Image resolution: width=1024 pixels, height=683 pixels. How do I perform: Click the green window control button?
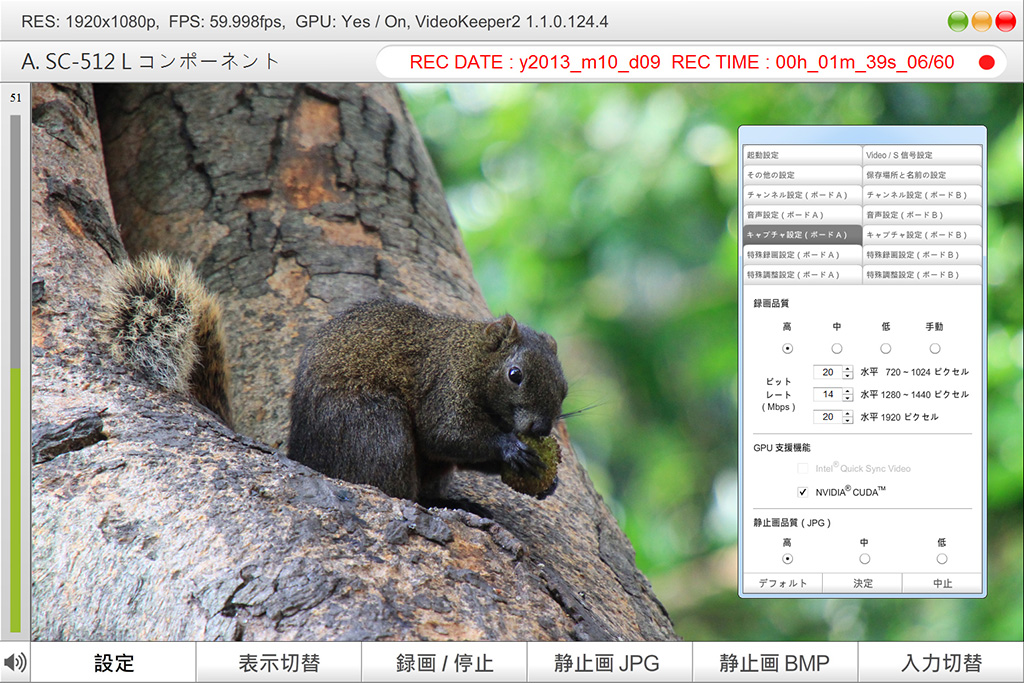[958, 22]
